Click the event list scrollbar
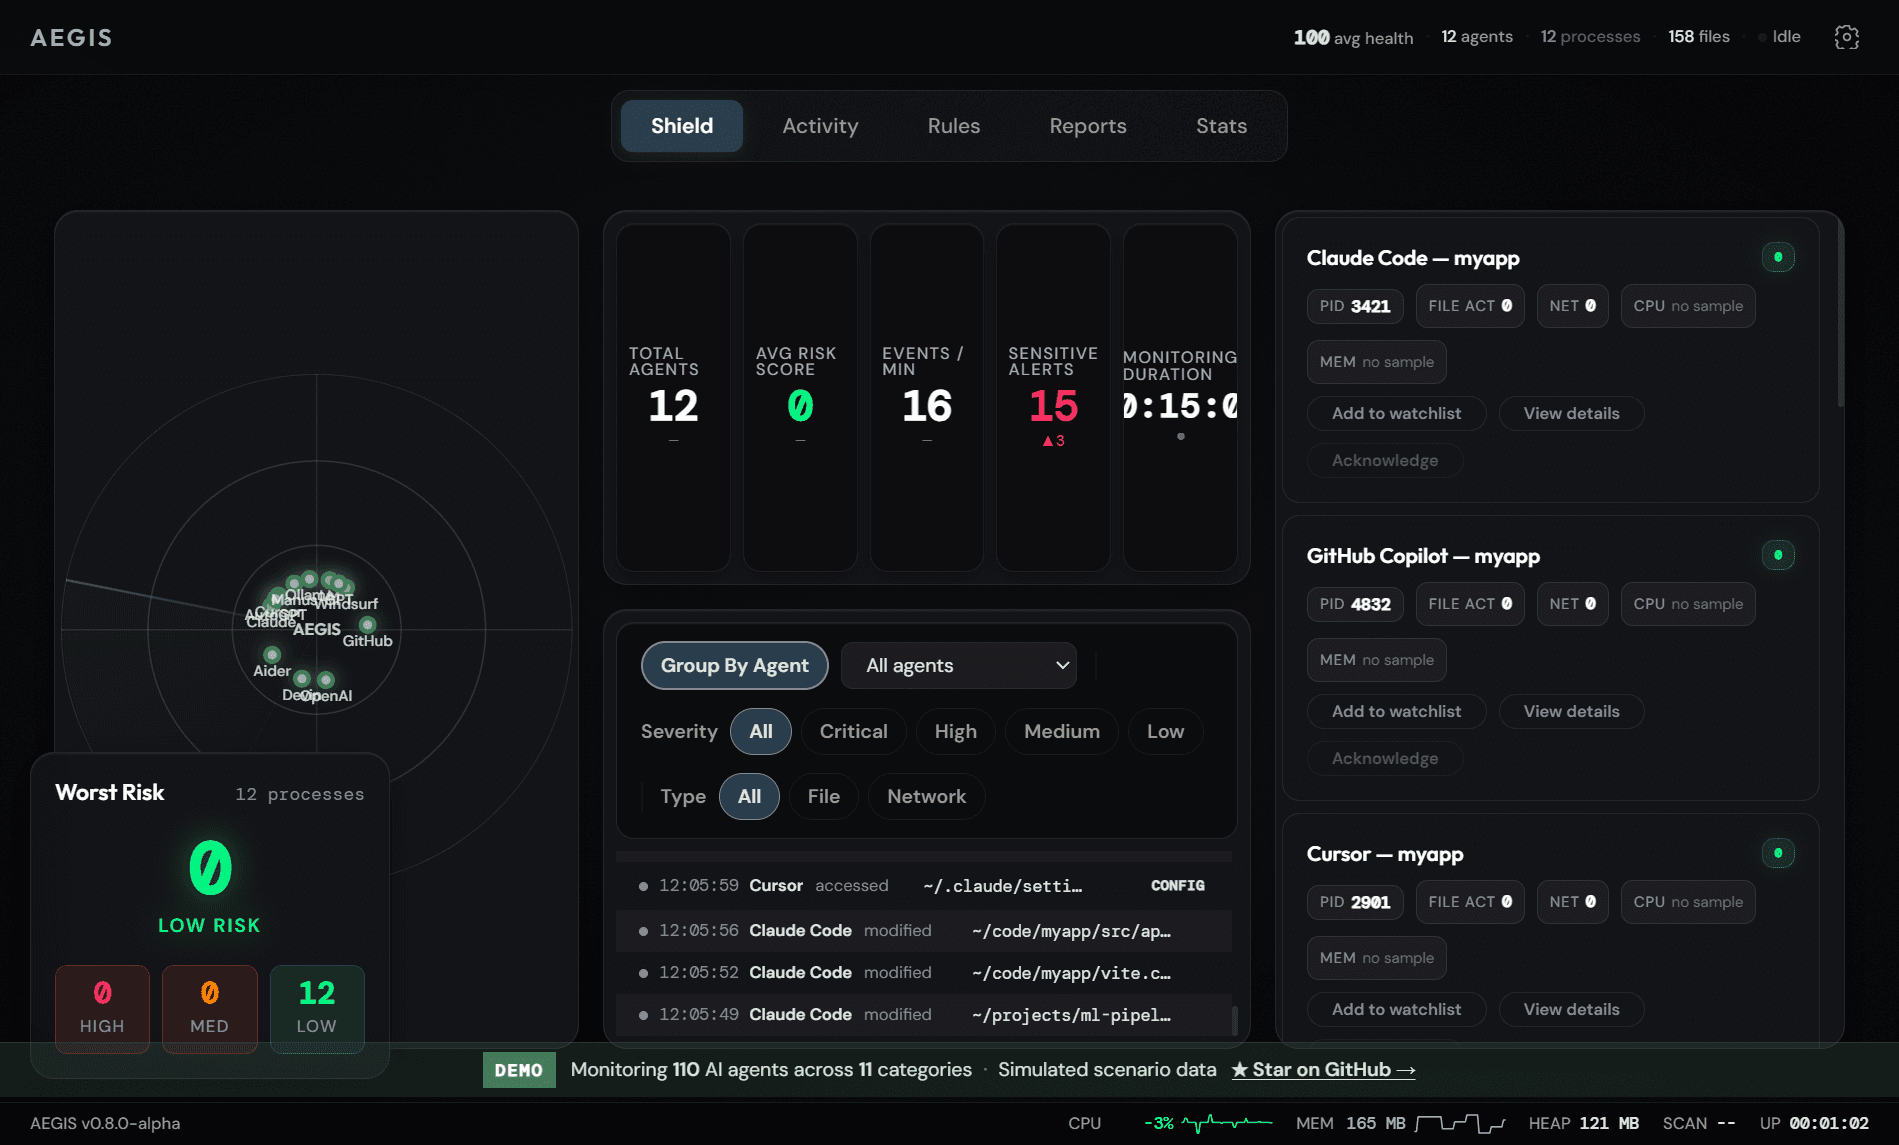 [1235, 1021]
